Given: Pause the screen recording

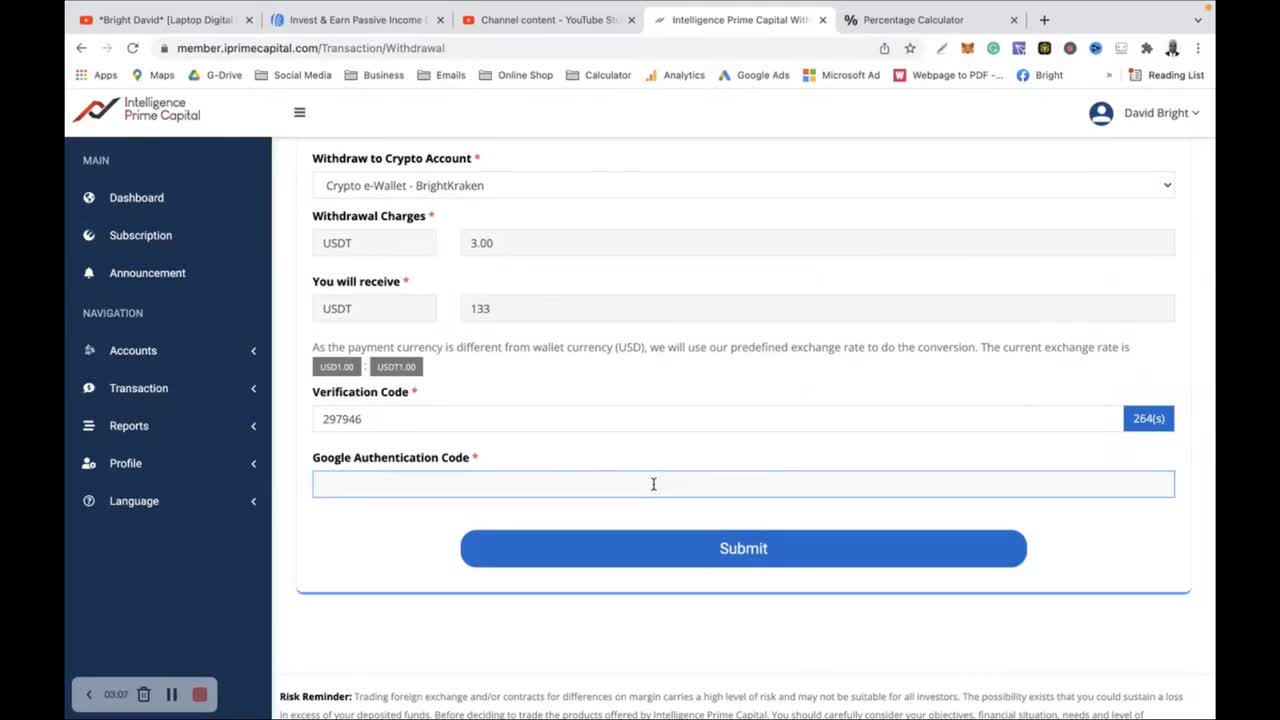Looking at the screenshot, I should [172, 695].
